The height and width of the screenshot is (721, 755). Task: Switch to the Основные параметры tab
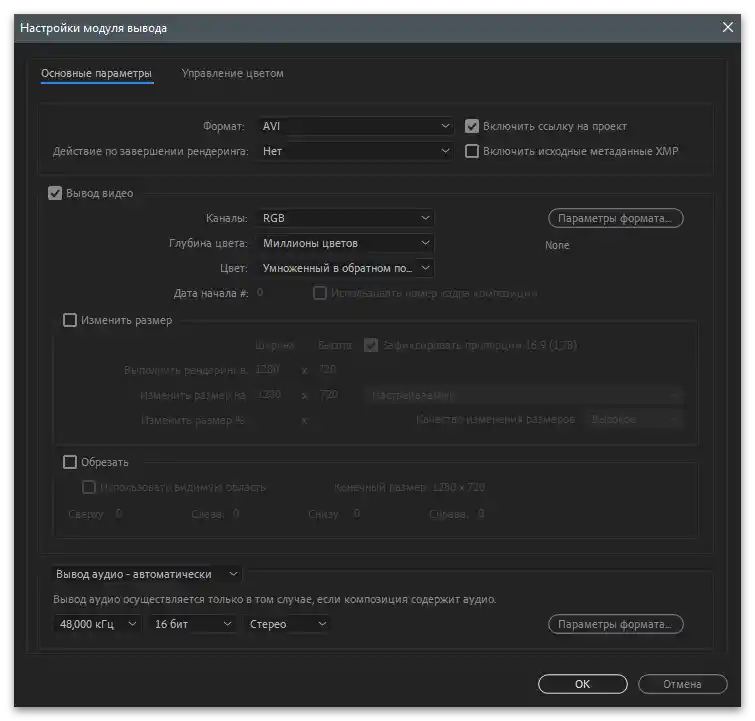(96, 73)
